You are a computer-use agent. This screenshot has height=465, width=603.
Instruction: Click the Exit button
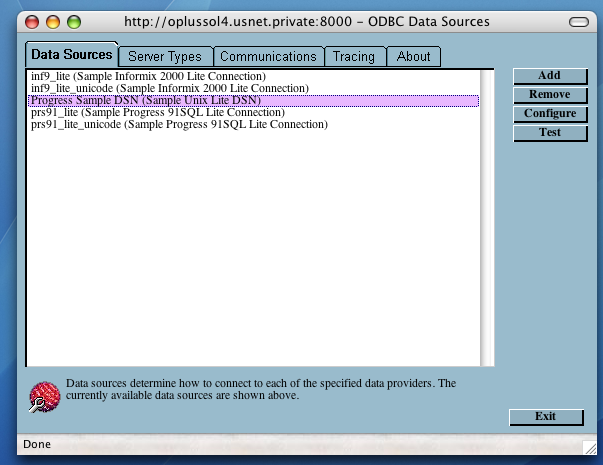tap(545, 417)
